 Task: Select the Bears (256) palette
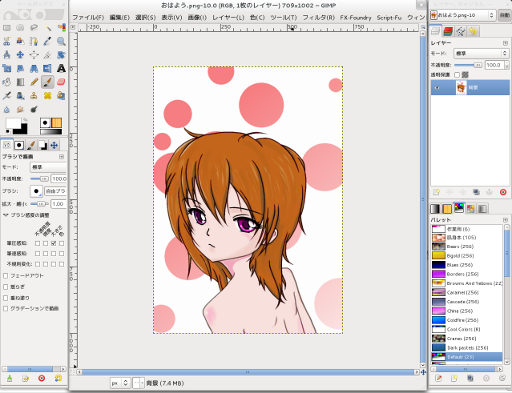(467, 246)
